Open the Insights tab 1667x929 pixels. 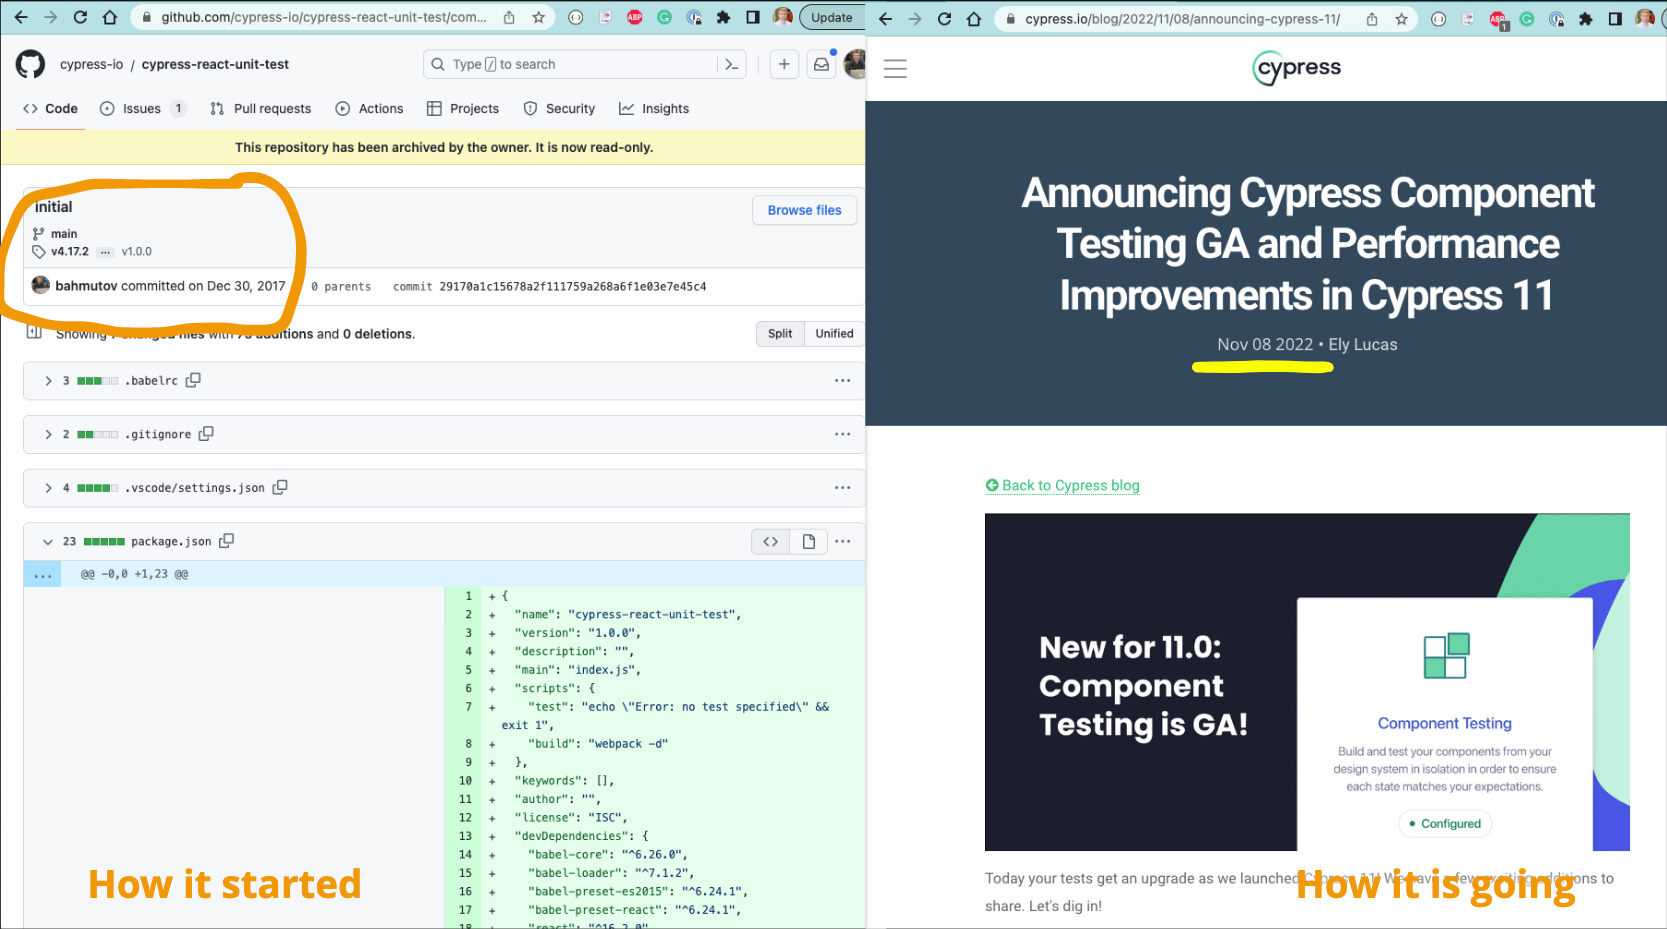(654, 108)
